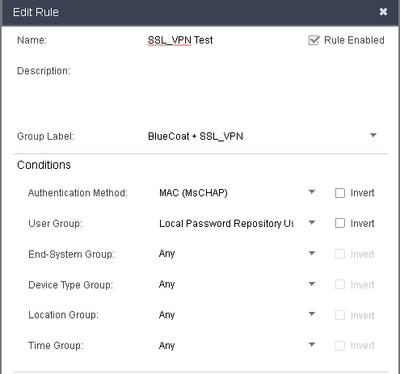400x374 pixels.
Task: Click the Location Group Invert checkbox
Action: (x=340, y=315)
